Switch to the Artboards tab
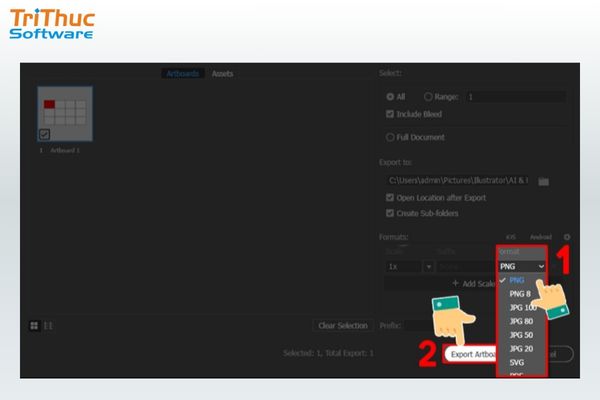The height and width of the screenshot is (400, 600). coord(183,73)
